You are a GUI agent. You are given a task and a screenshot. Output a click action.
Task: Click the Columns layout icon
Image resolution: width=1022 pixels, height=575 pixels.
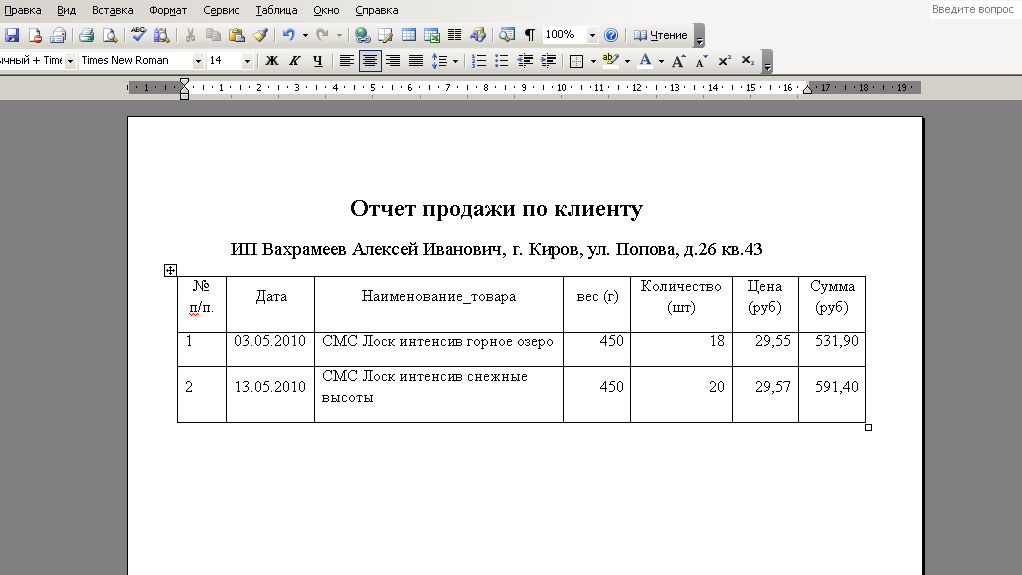(x=454, y=35)
